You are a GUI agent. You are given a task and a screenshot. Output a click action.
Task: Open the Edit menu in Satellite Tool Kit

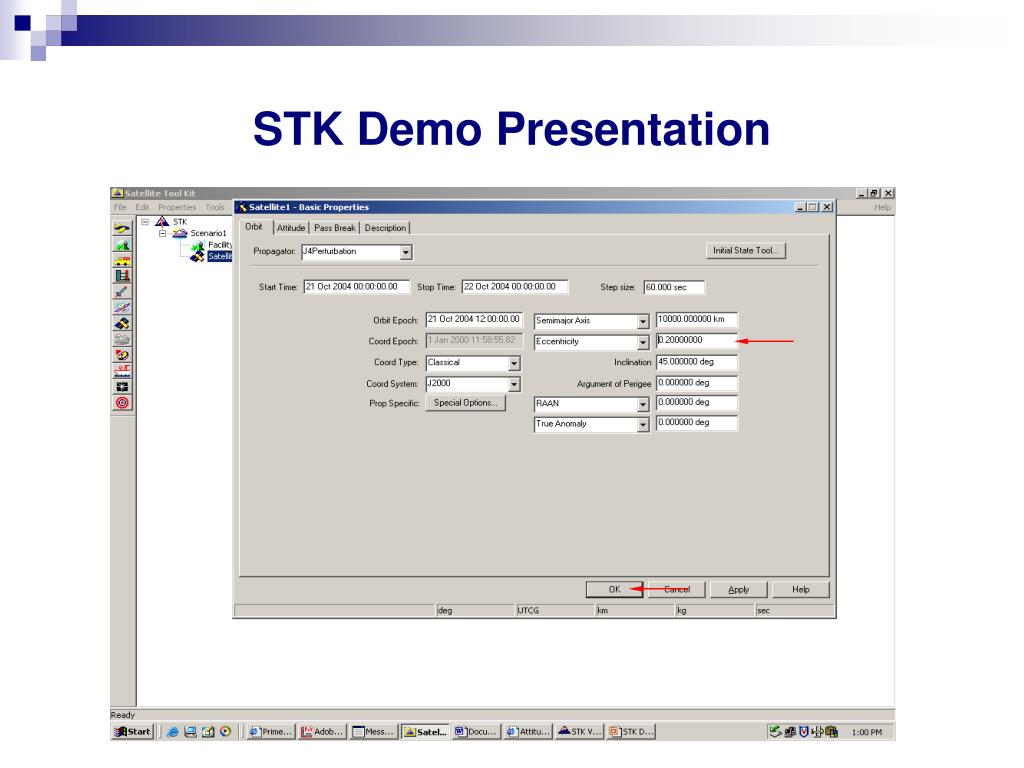(142, 207)
